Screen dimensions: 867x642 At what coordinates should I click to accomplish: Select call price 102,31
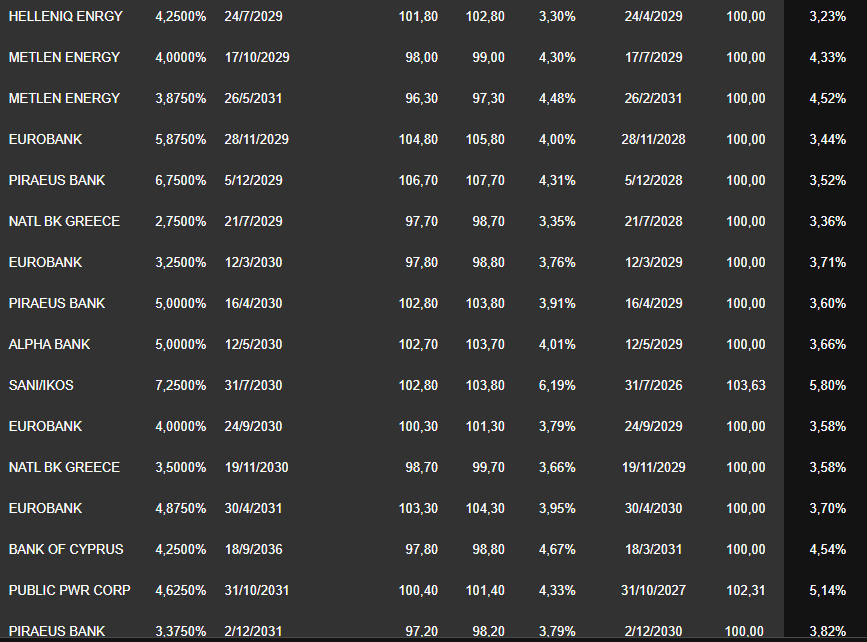pos(746,589)
